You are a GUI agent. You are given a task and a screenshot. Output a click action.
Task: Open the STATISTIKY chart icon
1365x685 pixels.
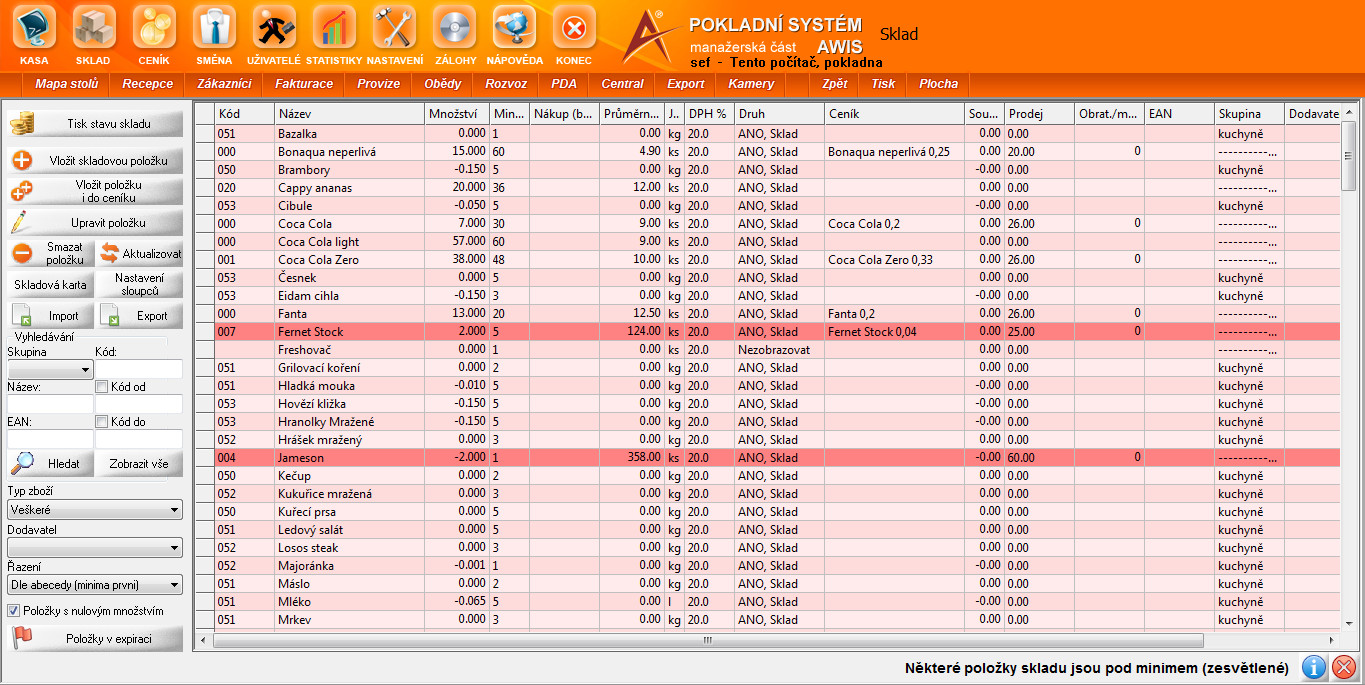click(x=334, y=27)
